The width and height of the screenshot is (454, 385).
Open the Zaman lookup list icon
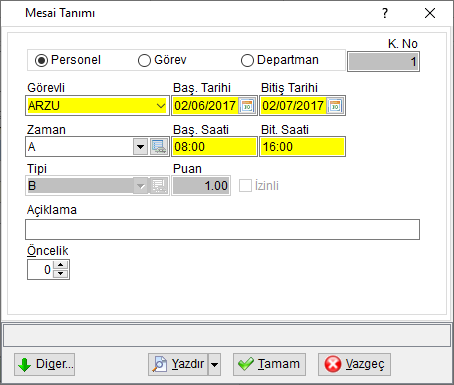tap(159, 147)
